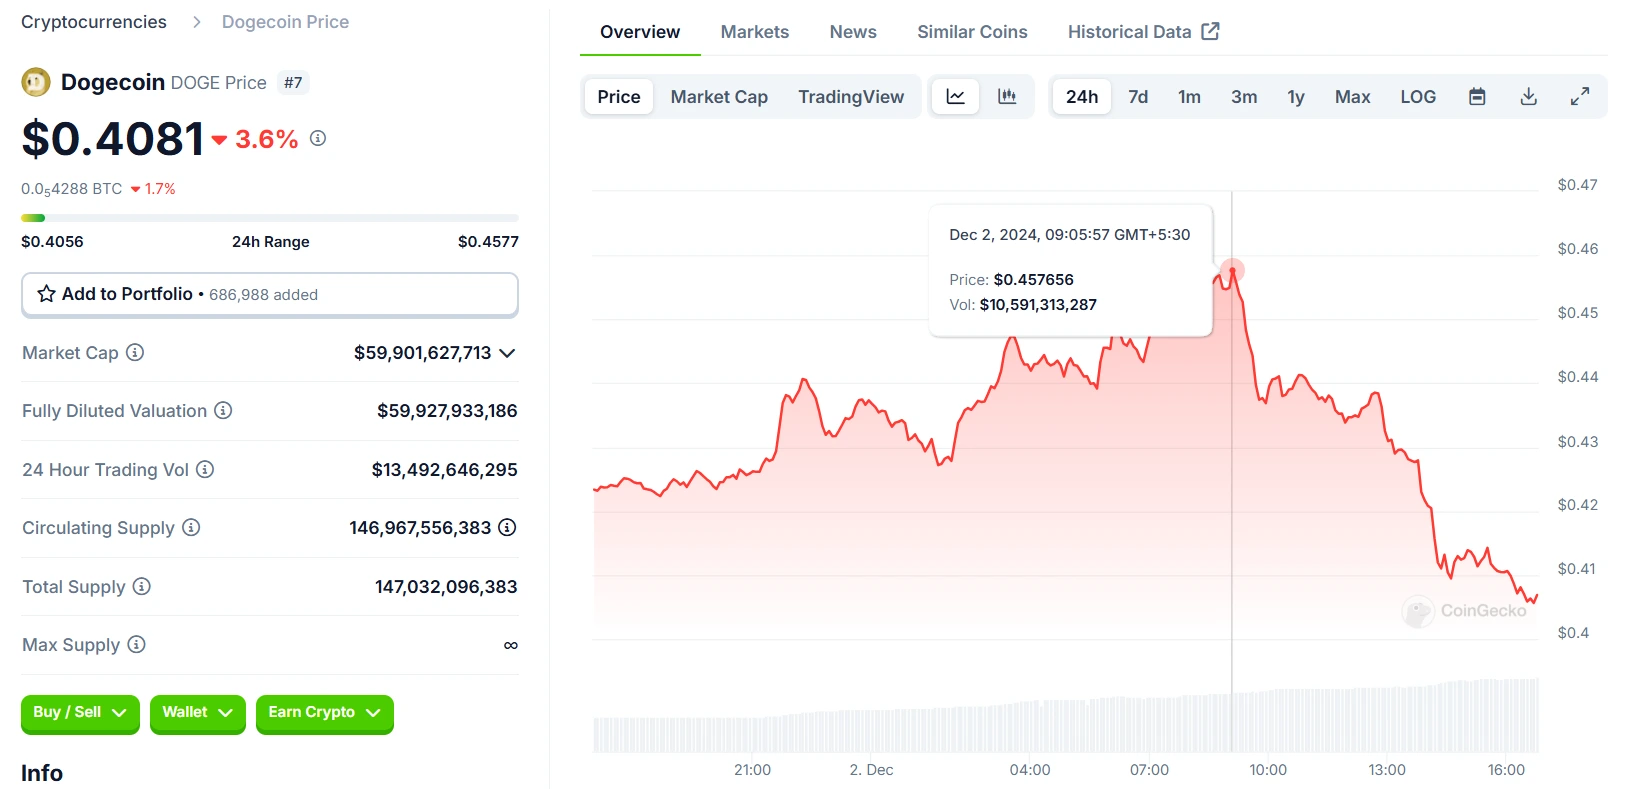
Task: Toggle the LOG scale option
Action: point(1418,97)
